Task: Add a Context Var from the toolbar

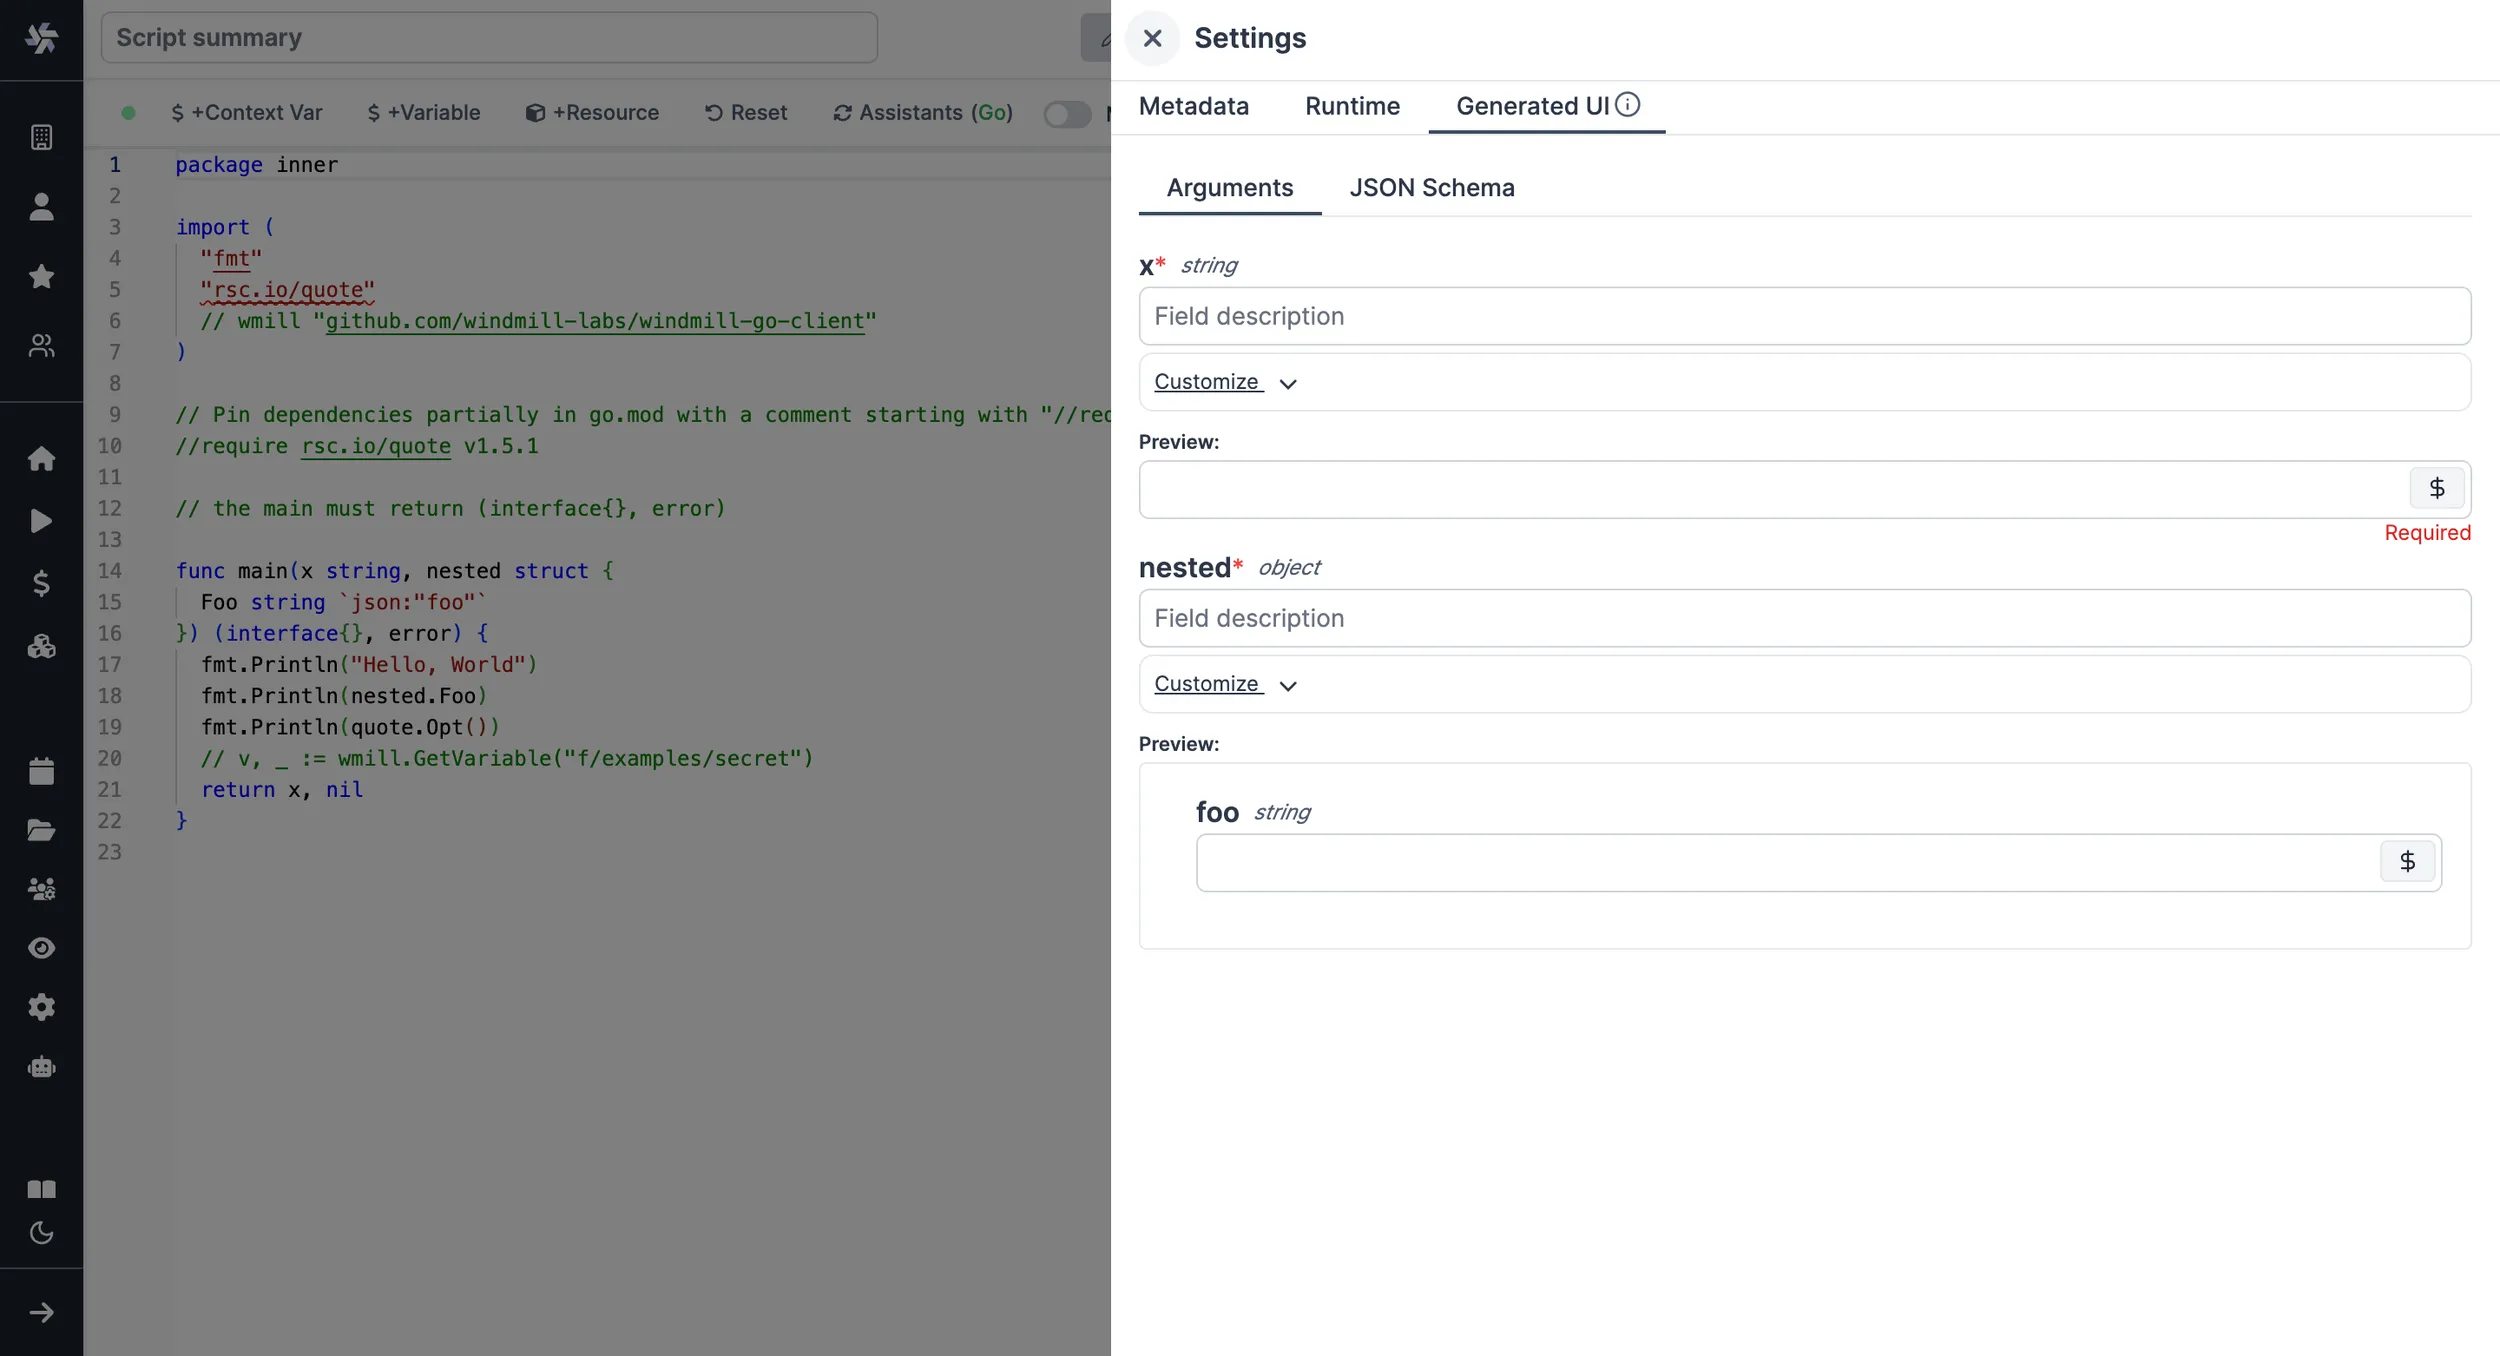Action: [246, 113]
